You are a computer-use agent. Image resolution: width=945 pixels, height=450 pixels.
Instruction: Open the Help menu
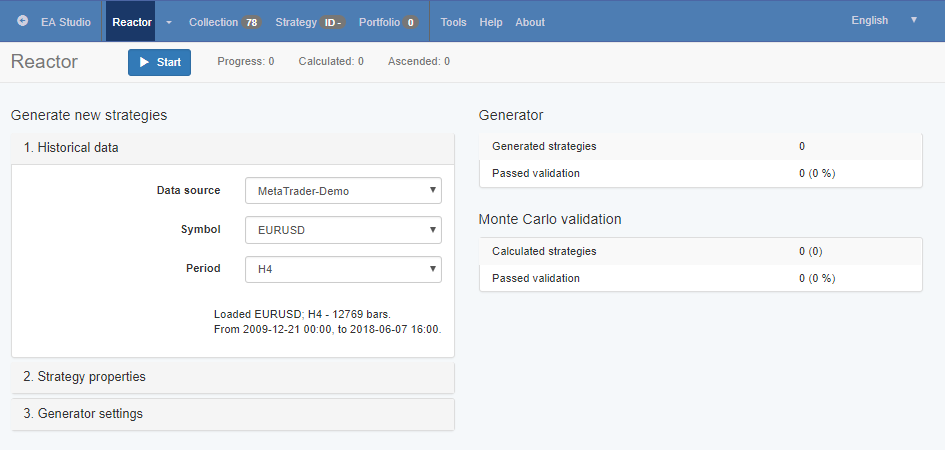pyautogui.click(x=491, y=22)
